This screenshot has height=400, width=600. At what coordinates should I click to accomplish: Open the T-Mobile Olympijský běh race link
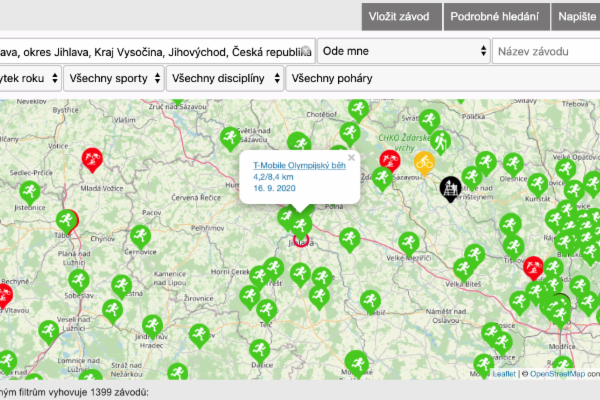click(299, 164)
